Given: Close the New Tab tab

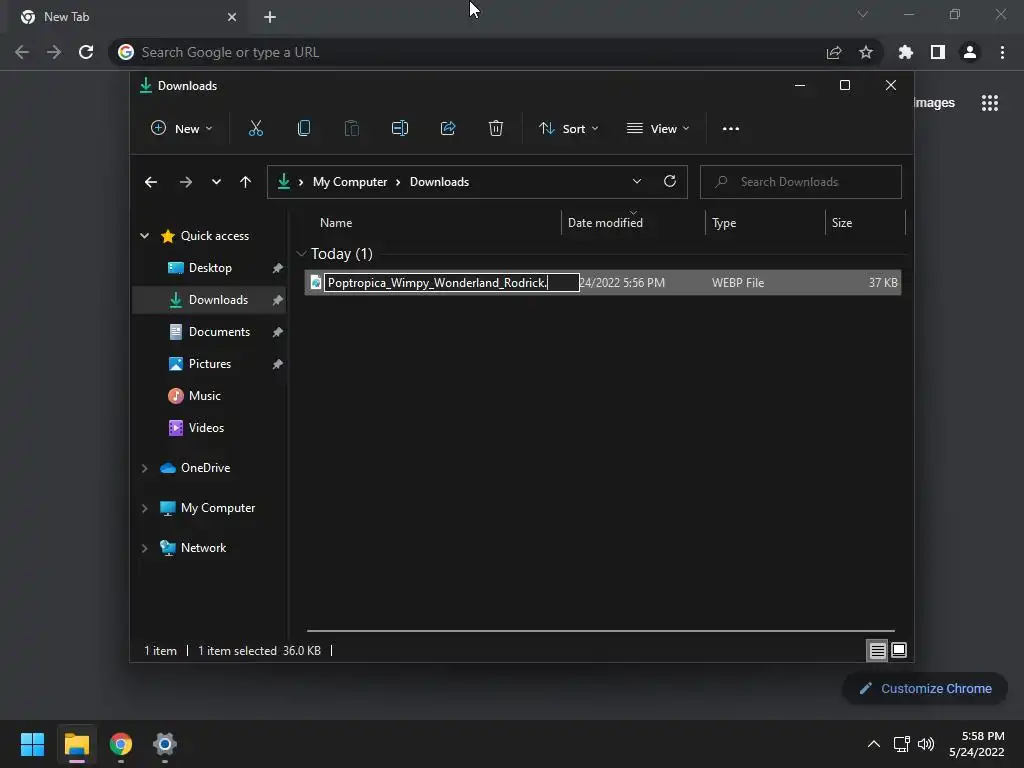Looking at the screenshot, I should (x=232, y=17).
